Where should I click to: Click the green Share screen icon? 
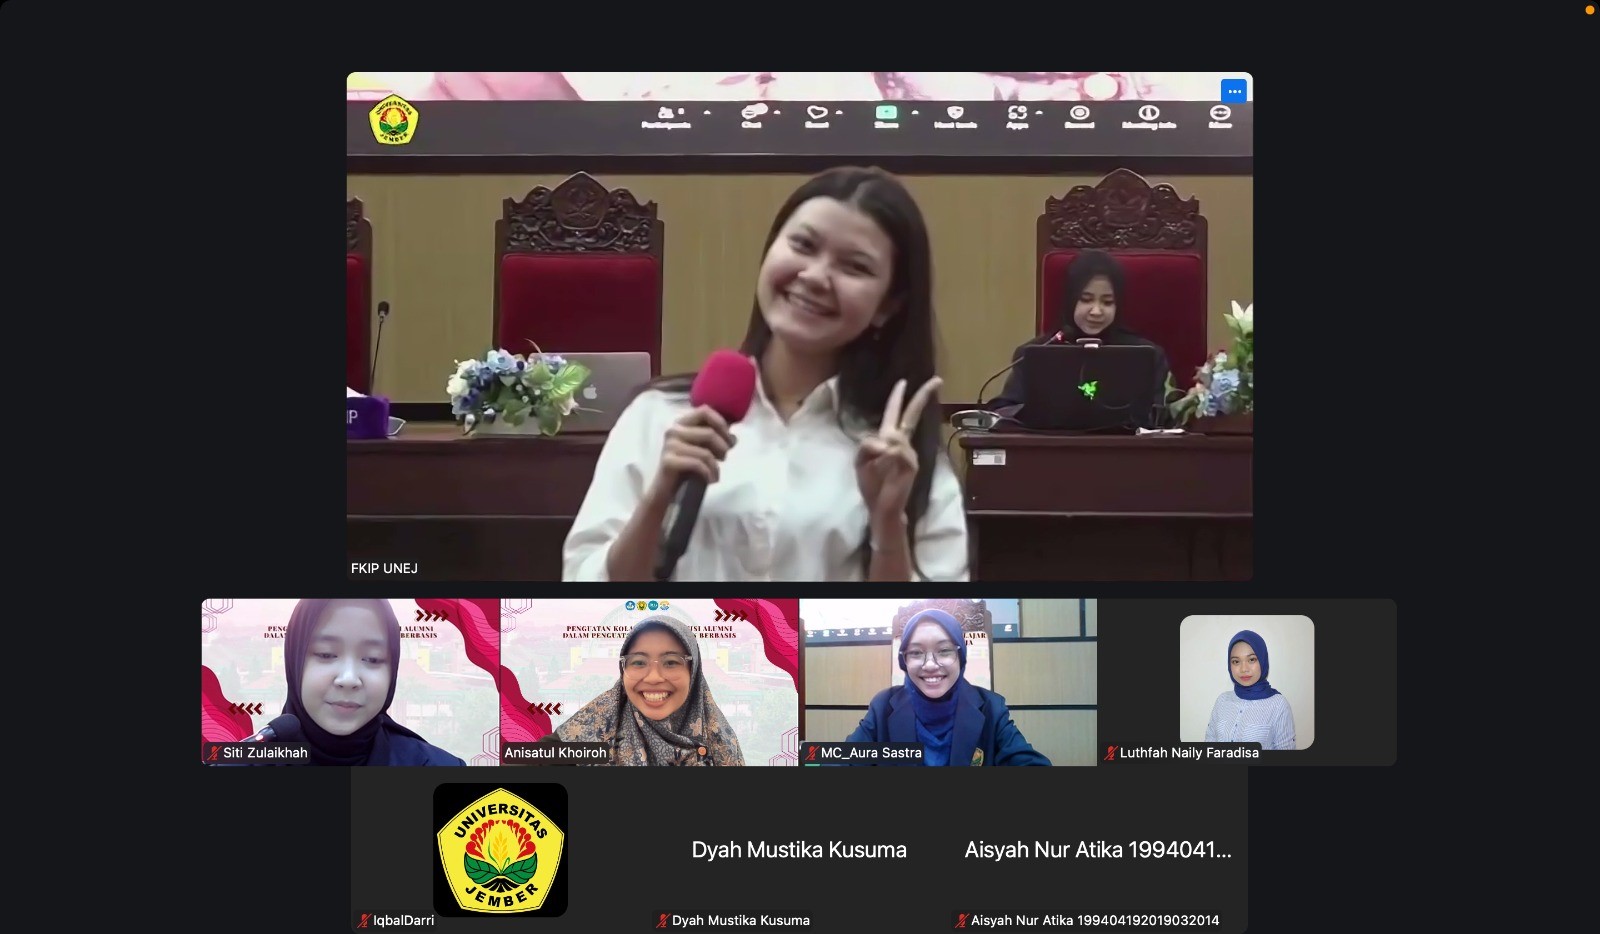pos(886,113)
